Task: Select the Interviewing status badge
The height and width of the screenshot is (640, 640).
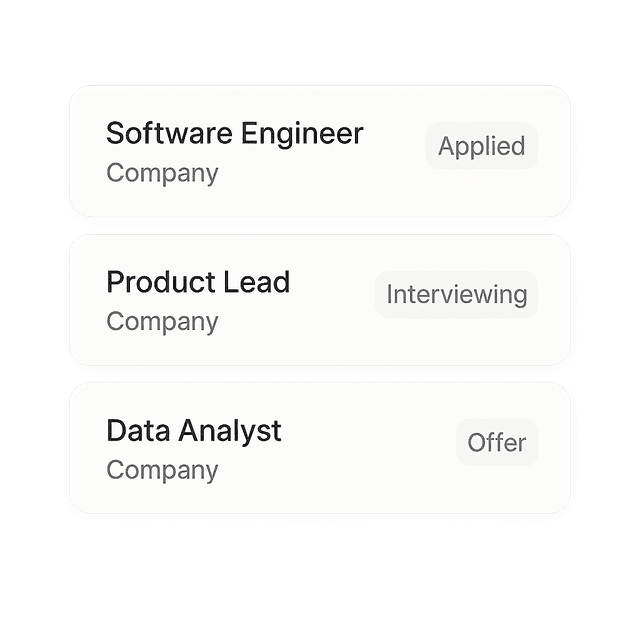Action: [456, 295]
